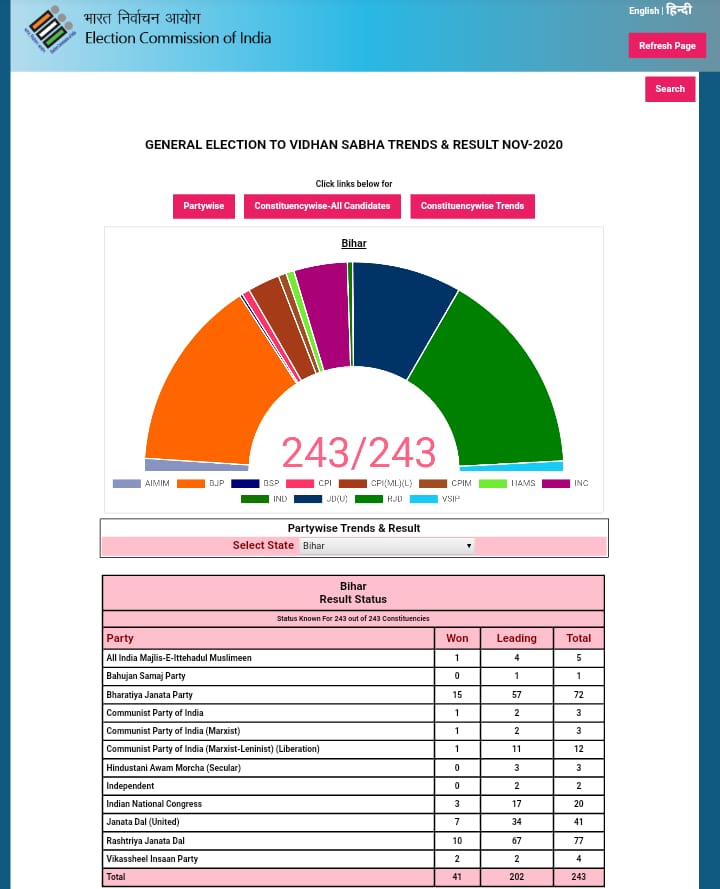Click 'Bharatiya Janata Party' row name
This screenshot has height=889, width=720.
[149, 695]
